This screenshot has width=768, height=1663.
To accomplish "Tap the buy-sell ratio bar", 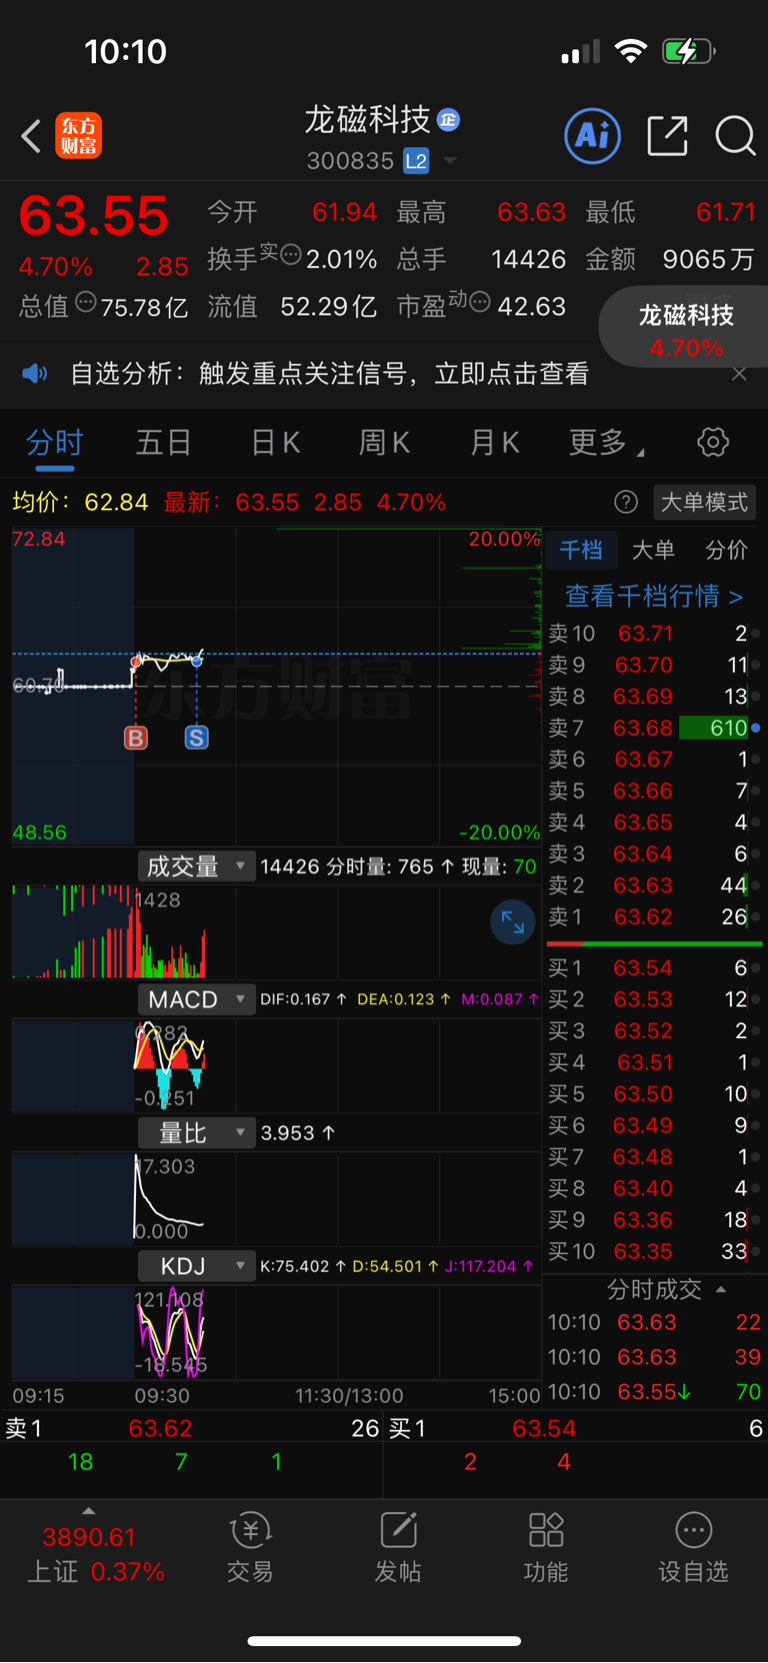I will [654, 943].
